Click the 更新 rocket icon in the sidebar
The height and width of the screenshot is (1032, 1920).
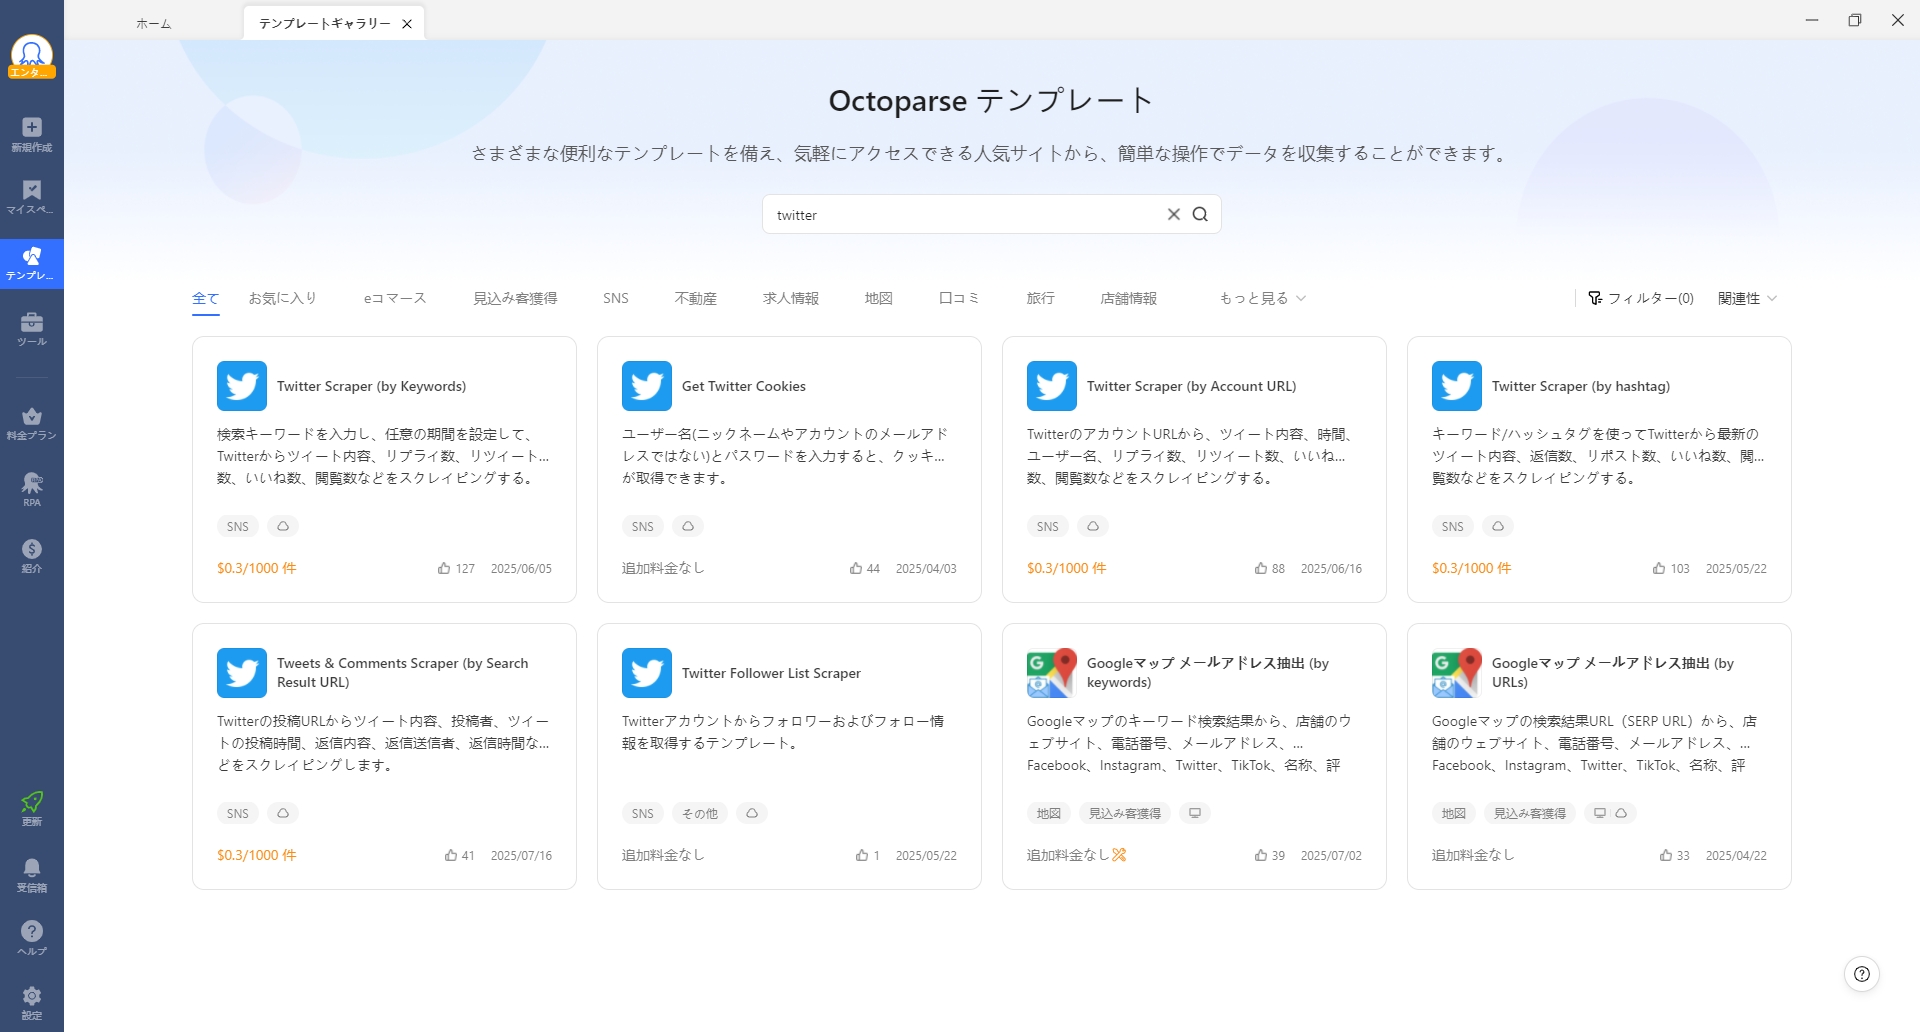click(x=32, y=809)
